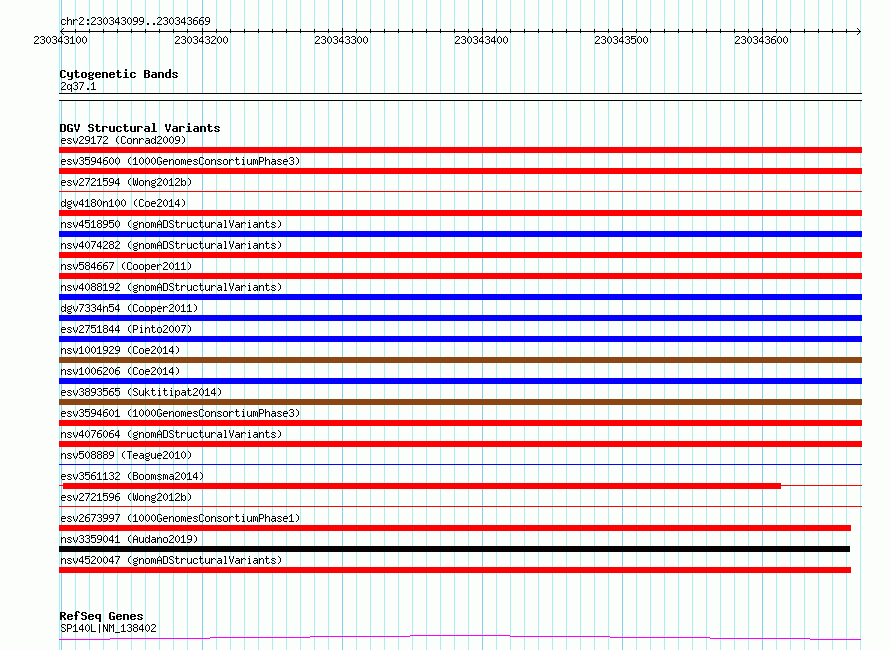Viewport: 890px width, 650px height.
Task: Click red bar under esv3594600 label
Action: 460,171
